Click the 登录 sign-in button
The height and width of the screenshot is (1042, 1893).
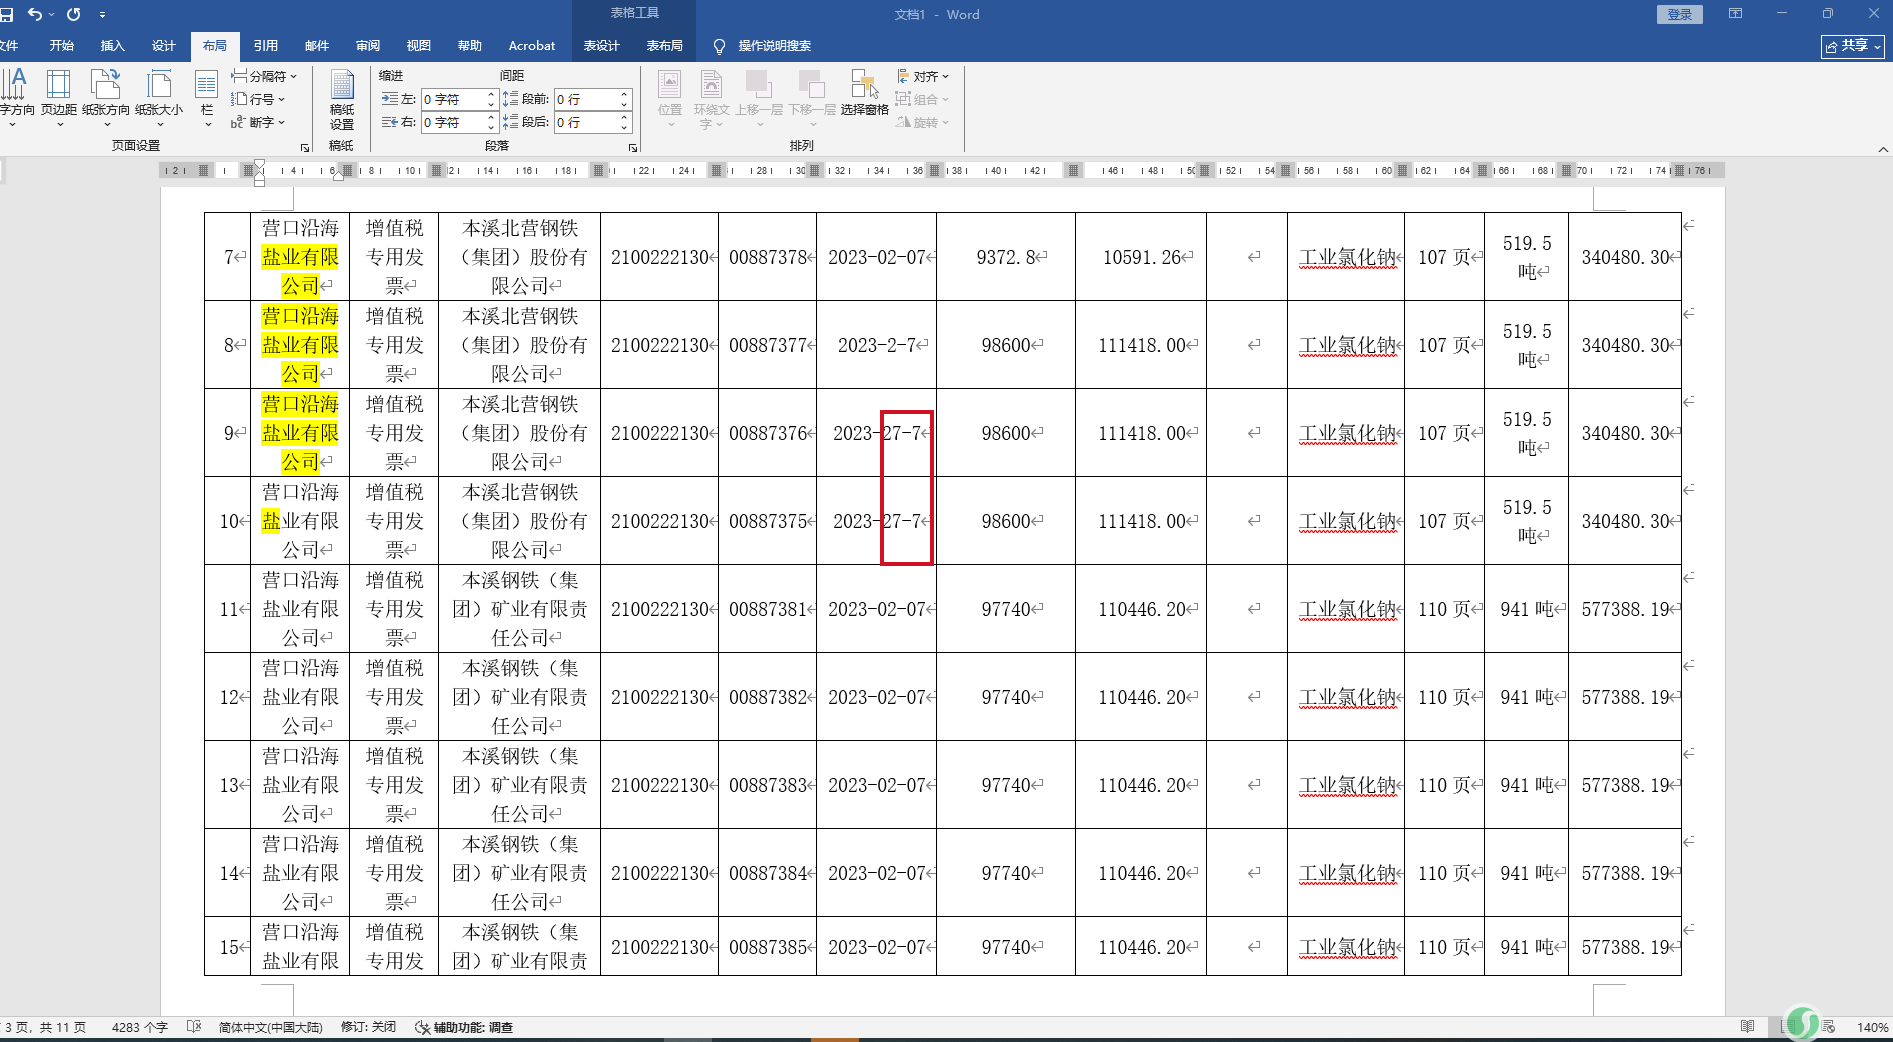tap(1680, 14)
